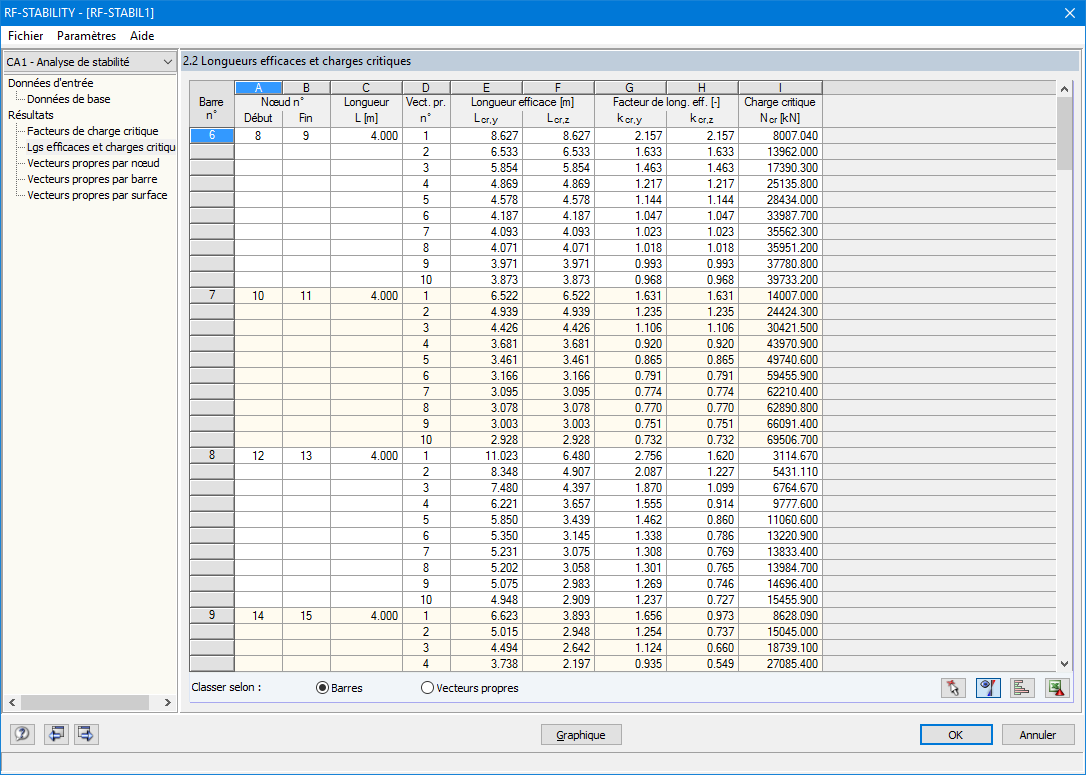This screenshot has height=775, width=1086.
Task: Open the Fichier menu
Action: pos(26,36)
